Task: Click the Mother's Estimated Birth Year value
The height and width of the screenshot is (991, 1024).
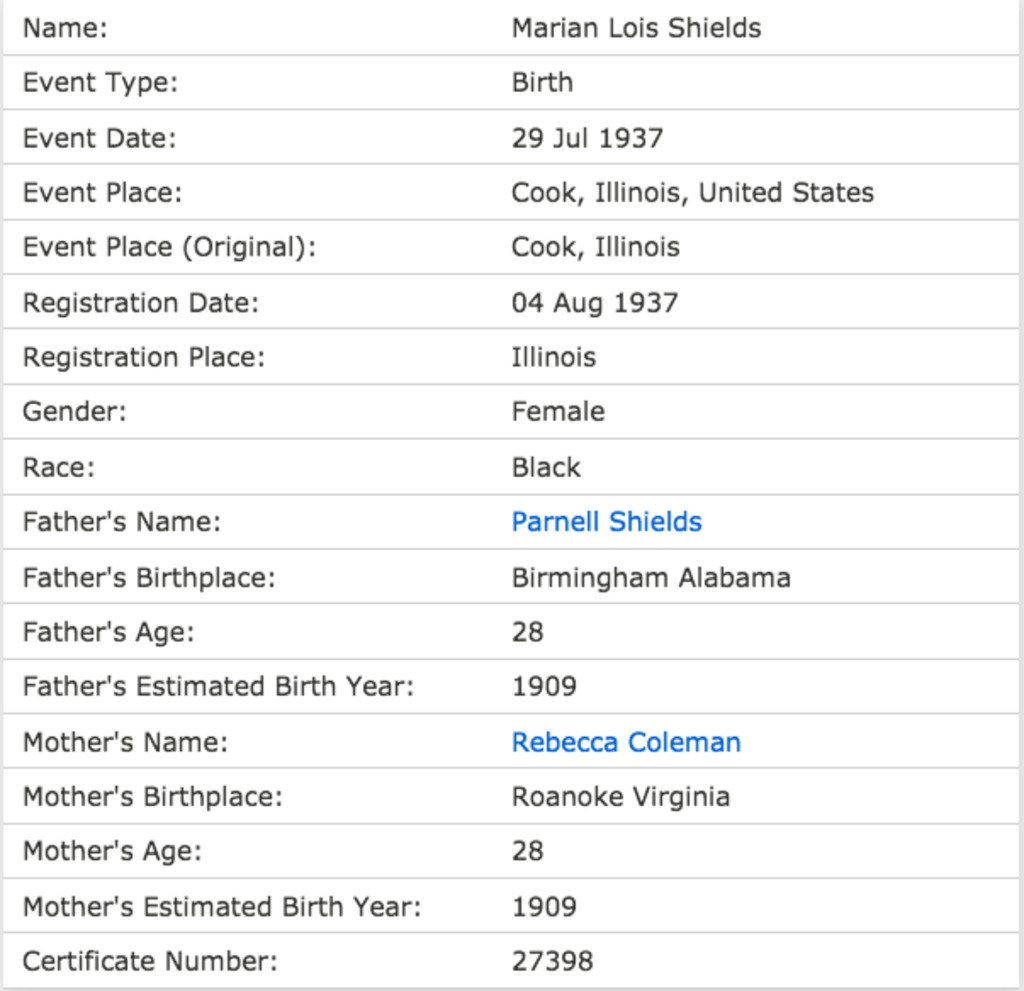Action: pyautogui.click(x=544, y=907)
